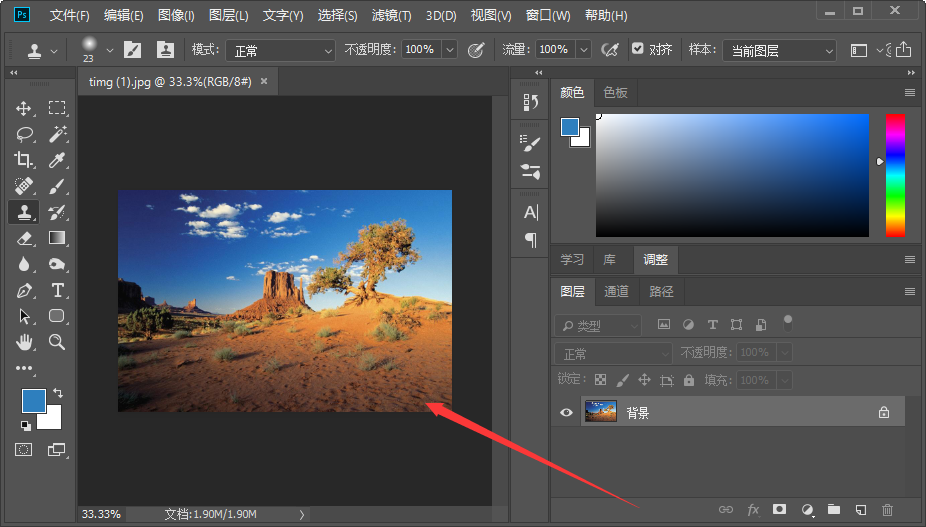Select the Gradient tool
The width and height of the screenshot is (926, 527).
click(x=57, y=238)
